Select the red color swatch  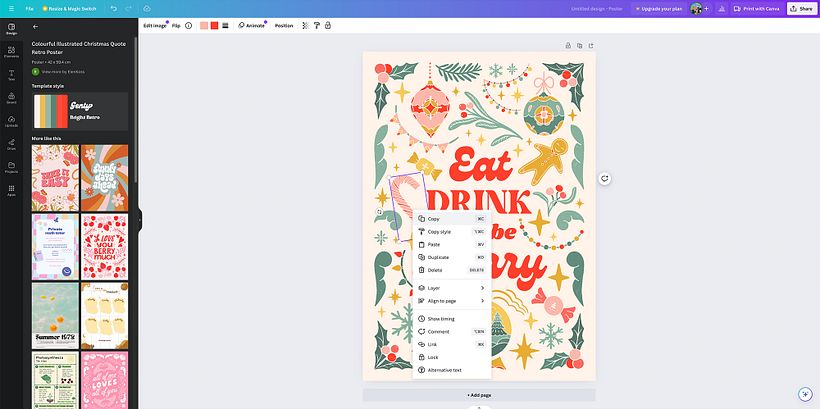point(214,25)
